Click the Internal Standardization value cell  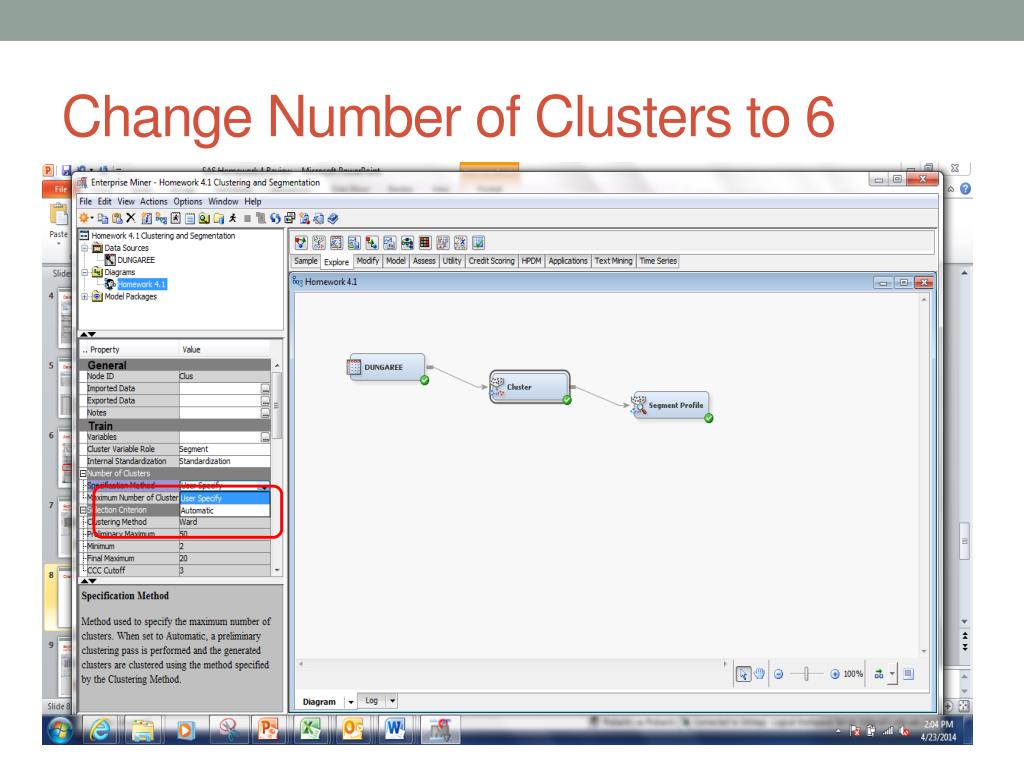(225, 461)
